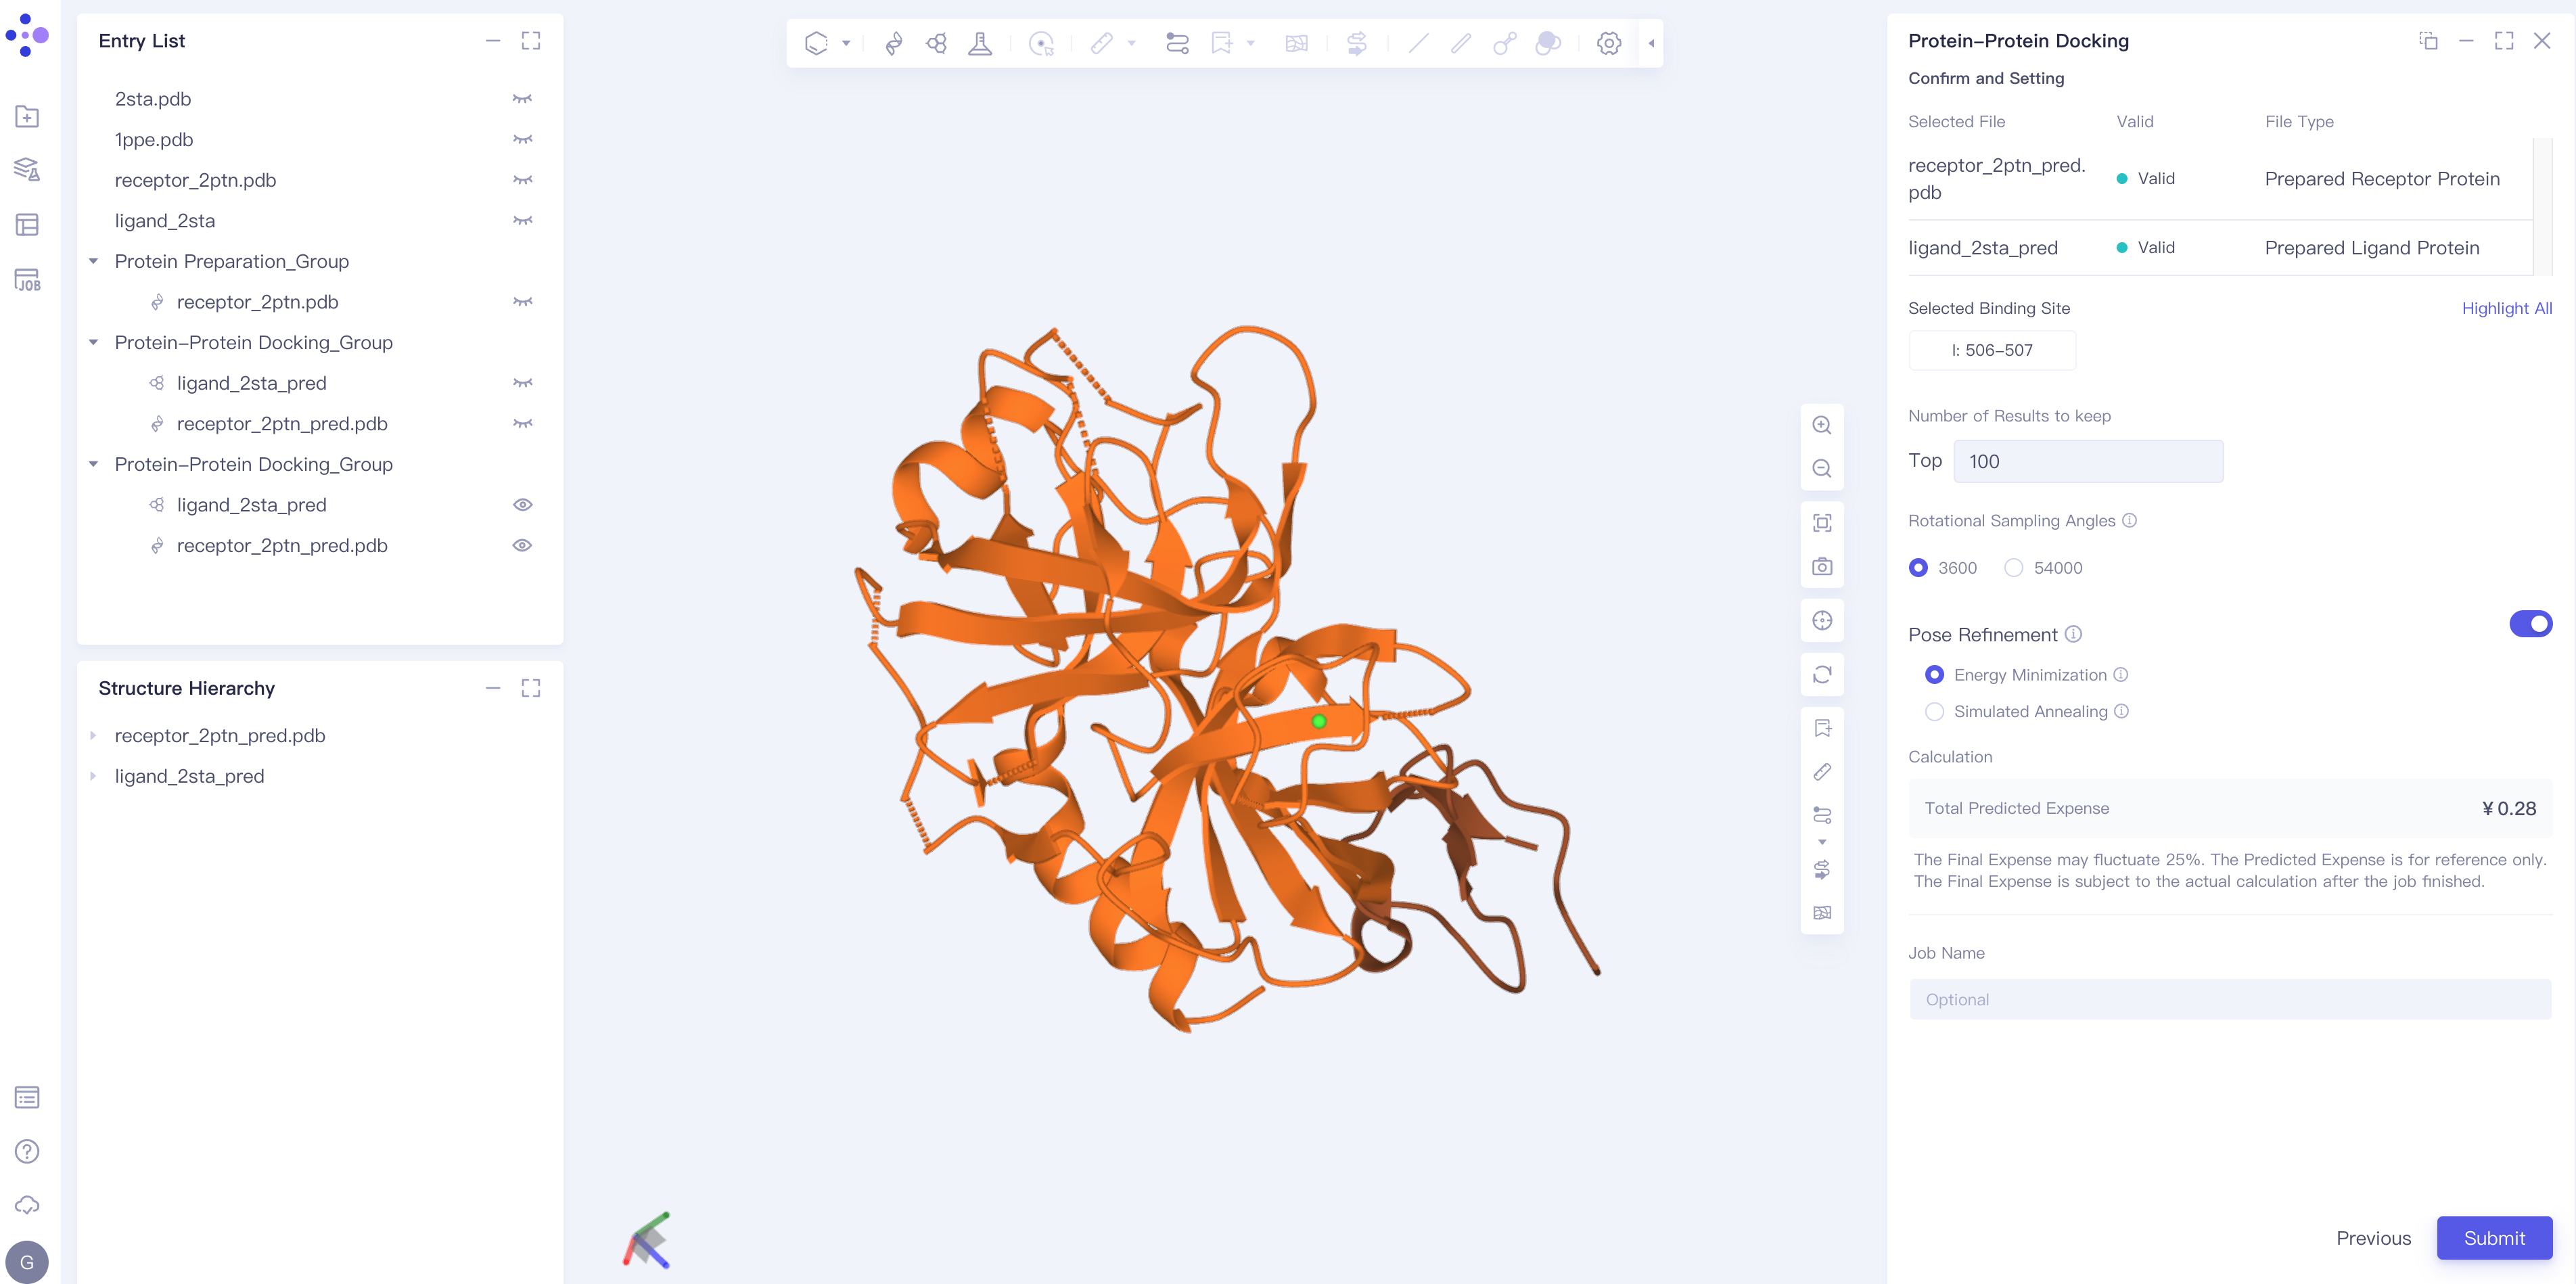Open dropdown next to top toolbar bookmark icon
Image resolution: width=2576 pixels, height=1284 pixels.
(x=1250, y=43)
